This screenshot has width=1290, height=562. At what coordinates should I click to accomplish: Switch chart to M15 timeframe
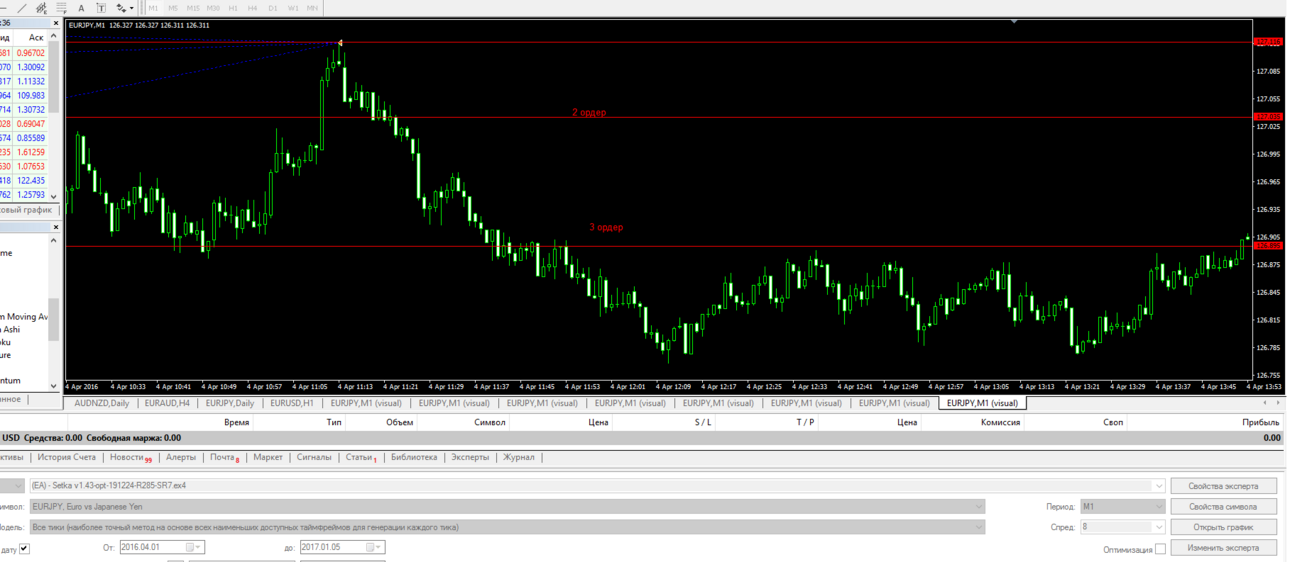pos(193,8)
